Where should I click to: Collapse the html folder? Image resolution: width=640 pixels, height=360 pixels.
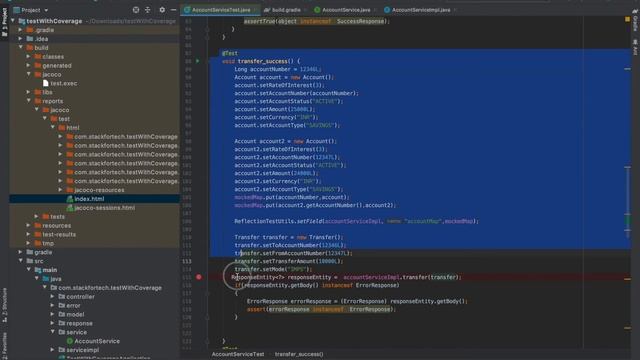point(53,128)
